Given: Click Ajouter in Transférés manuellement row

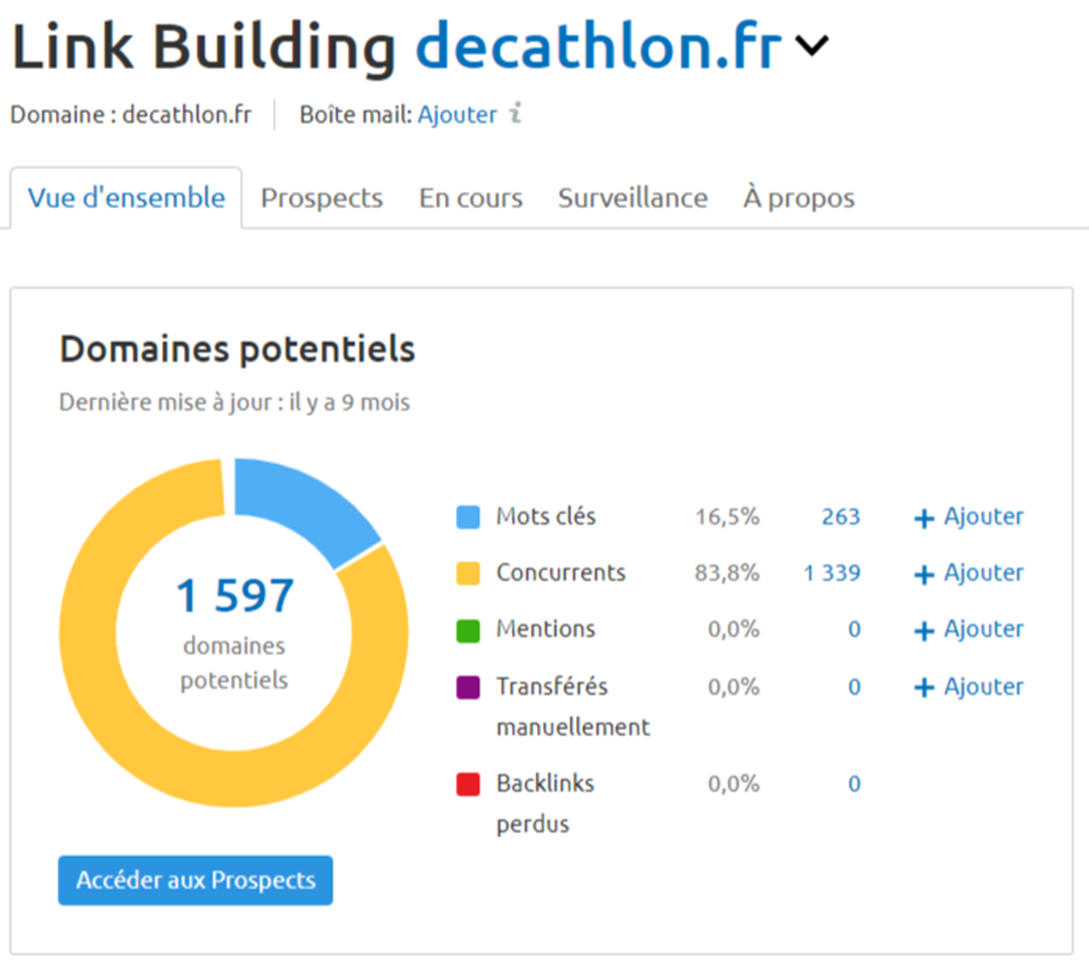Looking at the screenshot, I should point(983,687).
